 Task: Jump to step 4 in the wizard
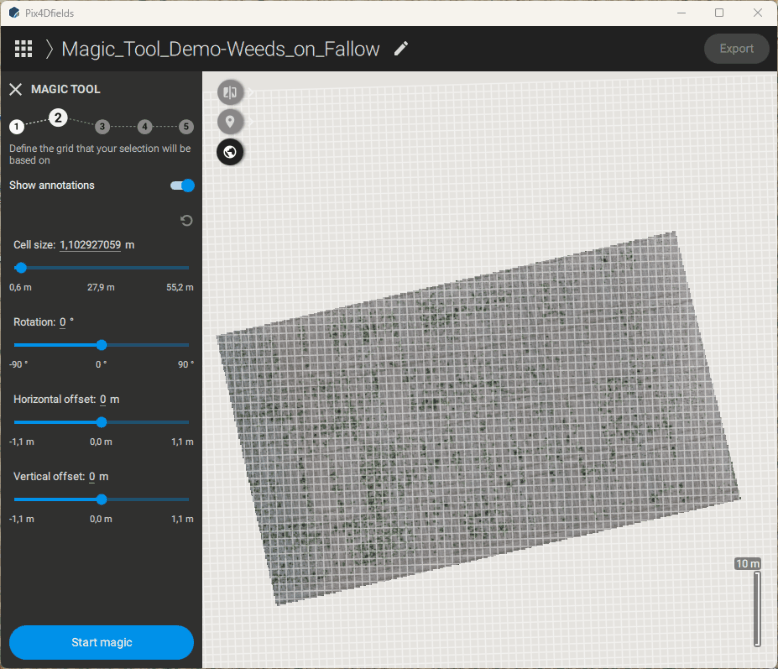point(144,127)
